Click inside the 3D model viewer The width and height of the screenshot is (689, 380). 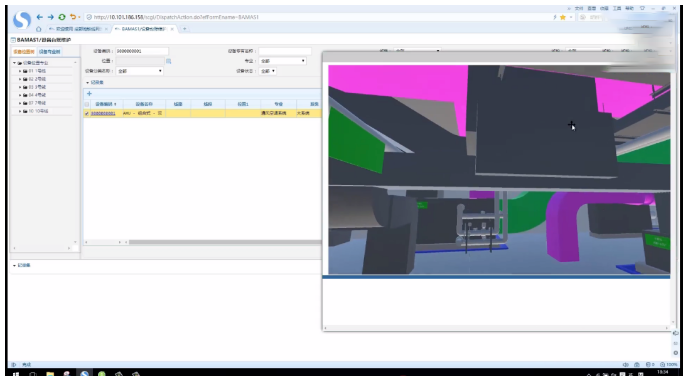499,170
